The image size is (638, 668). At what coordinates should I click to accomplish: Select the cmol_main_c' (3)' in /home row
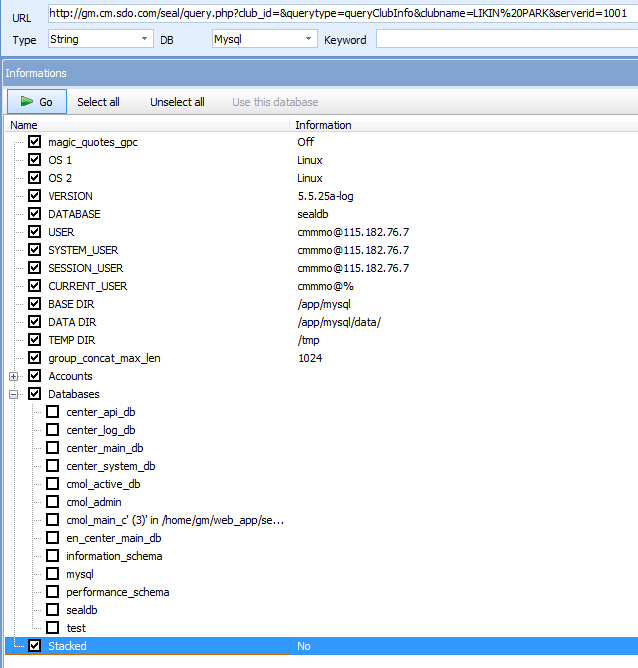pos(175,520)
